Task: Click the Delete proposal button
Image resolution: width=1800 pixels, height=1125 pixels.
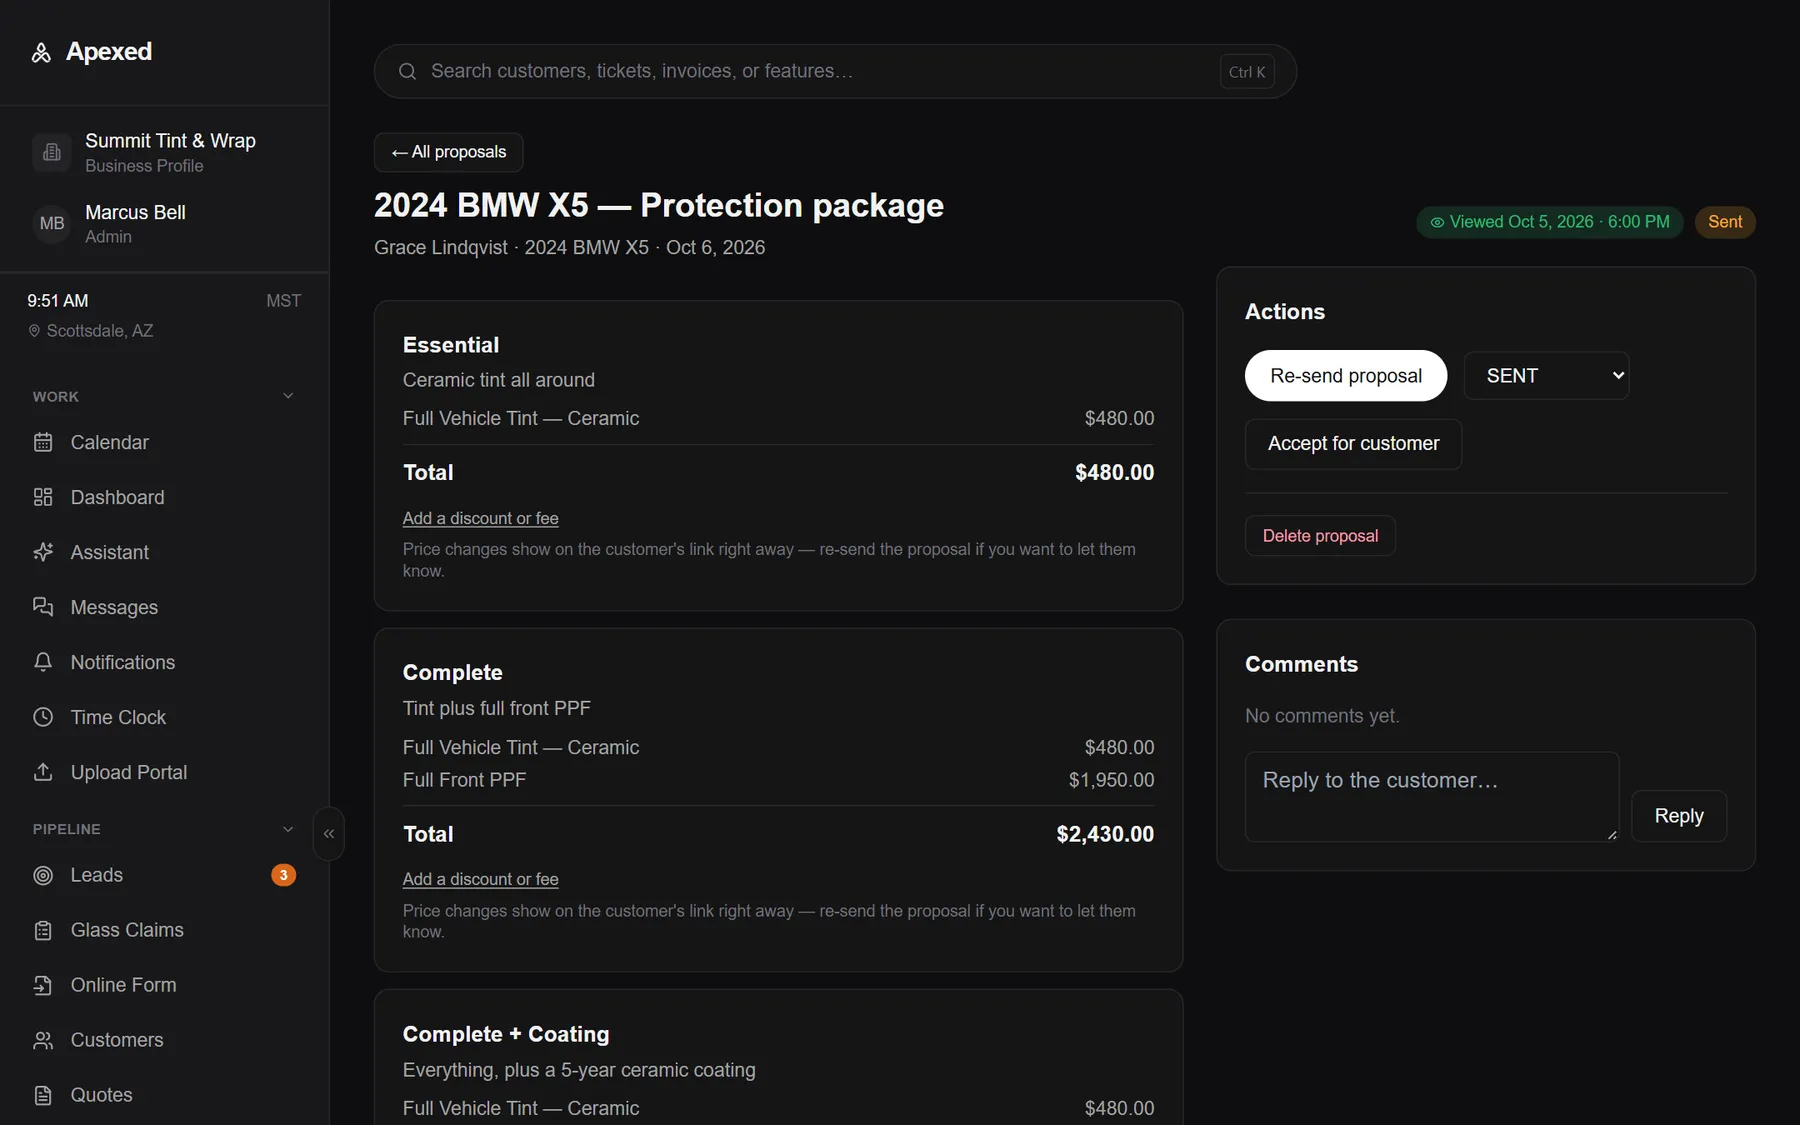Action: point(1320,536)
